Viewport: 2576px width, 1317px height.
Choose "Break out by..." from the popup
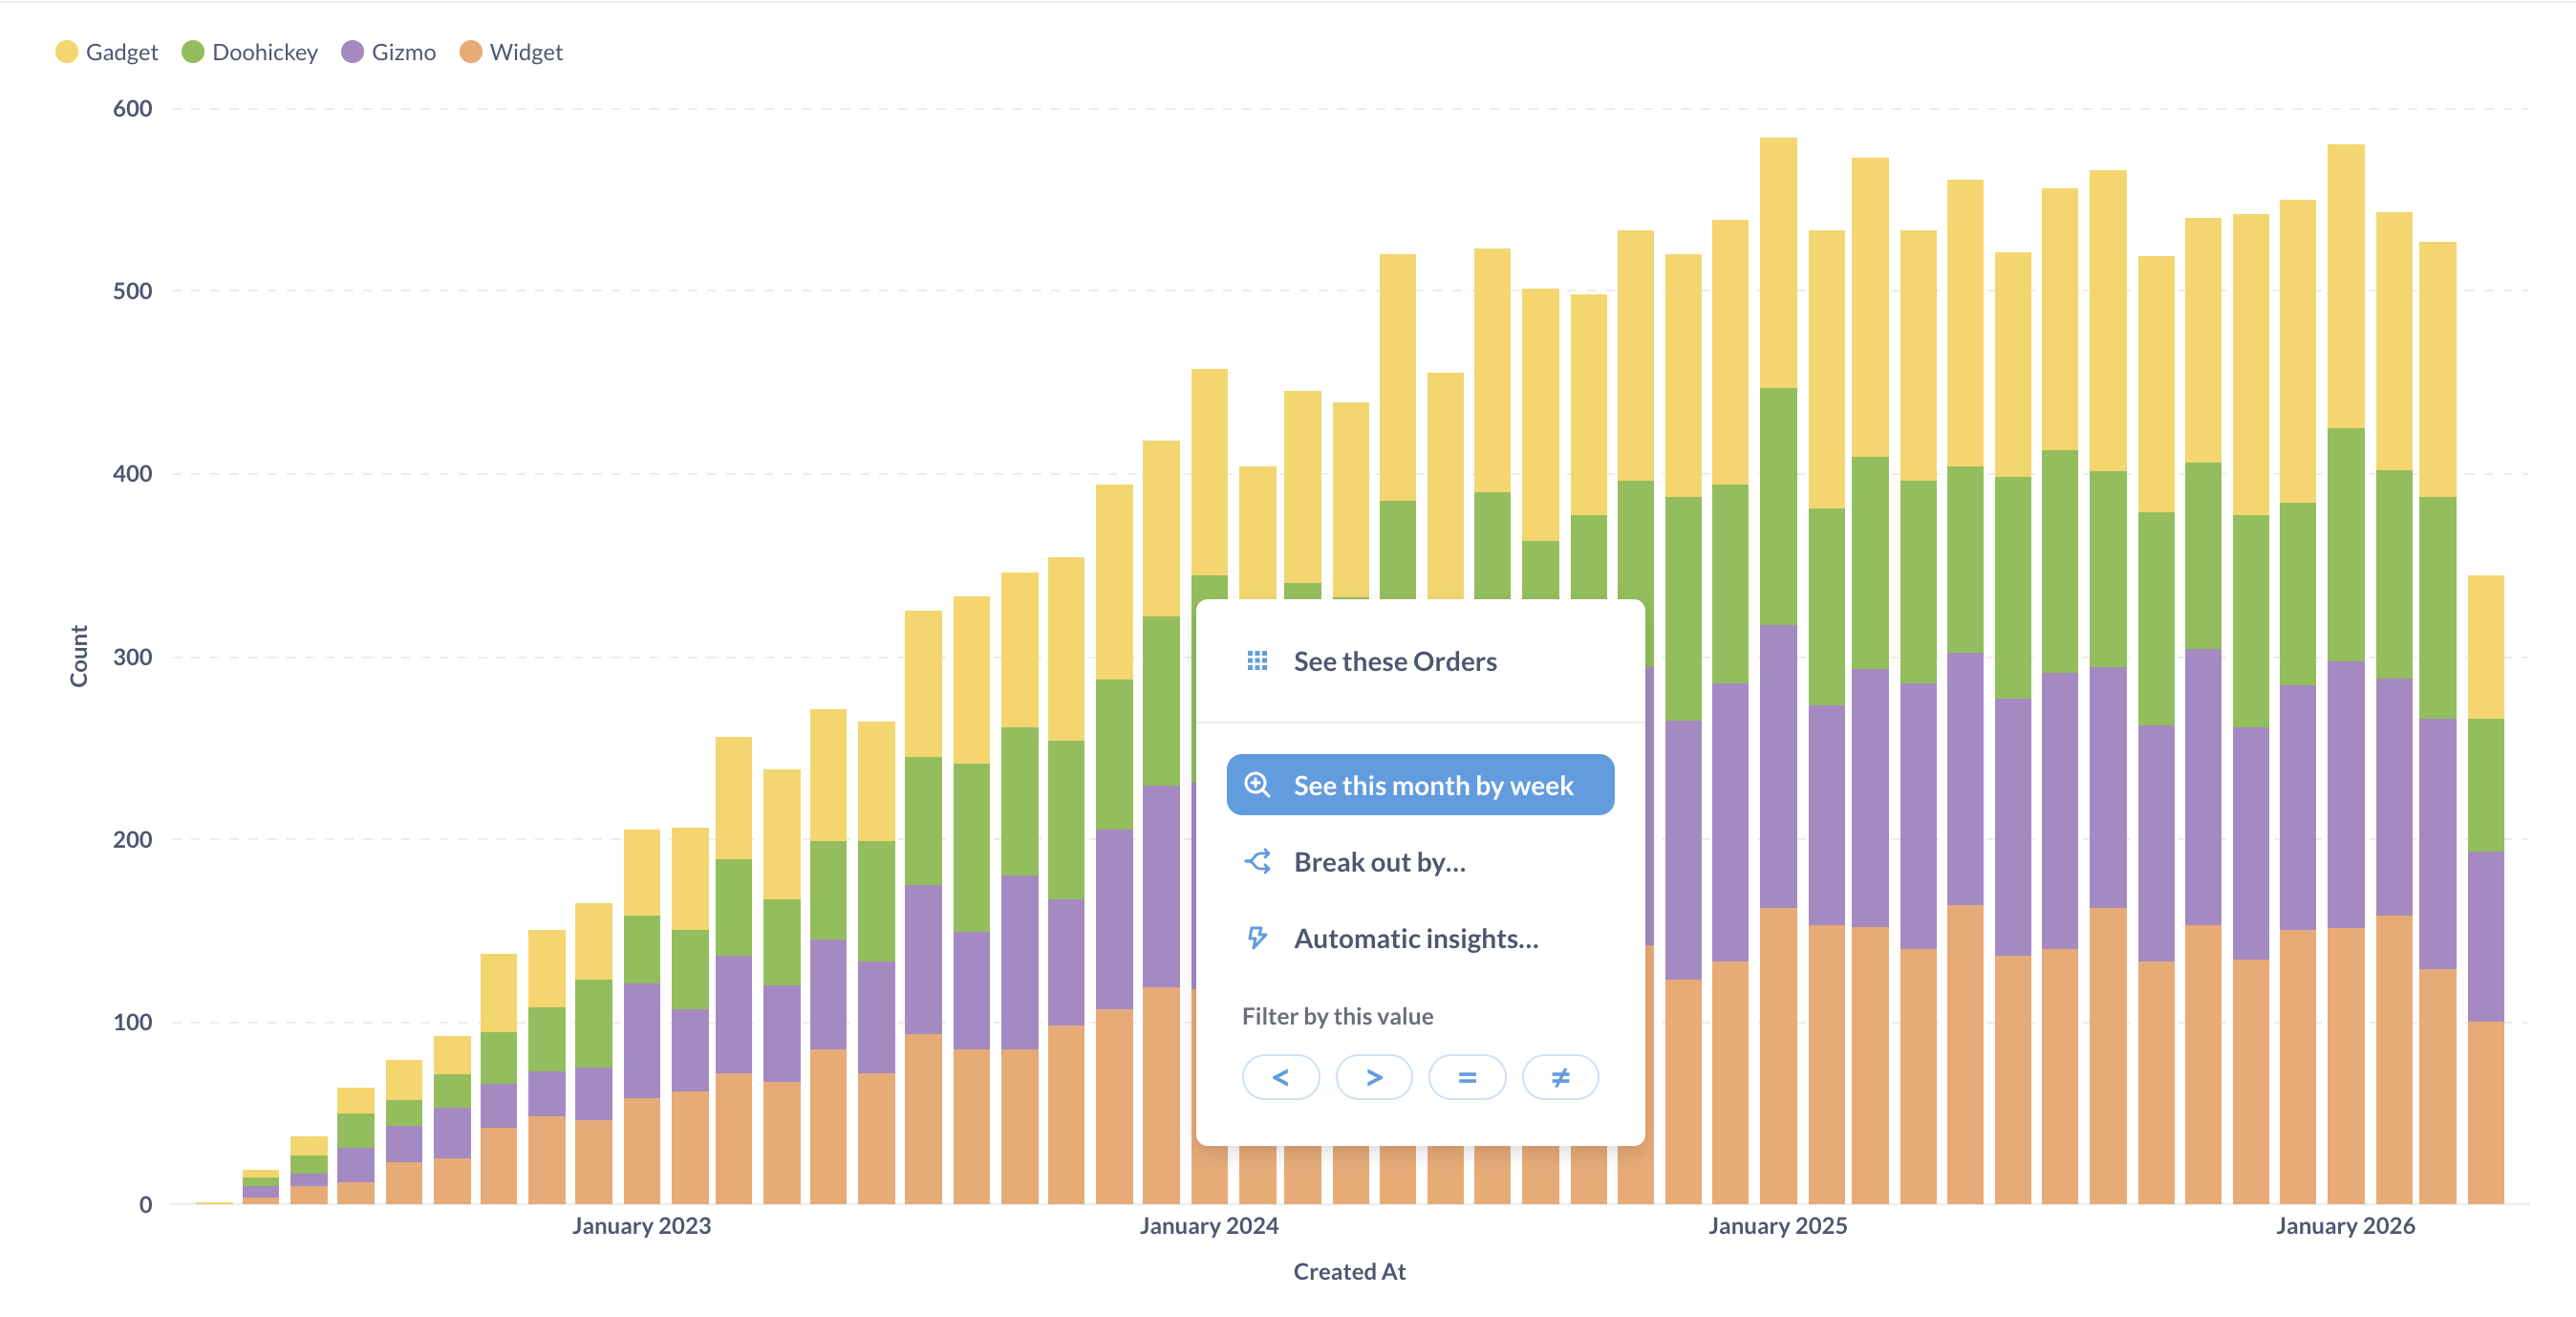tap(1380, 861)
